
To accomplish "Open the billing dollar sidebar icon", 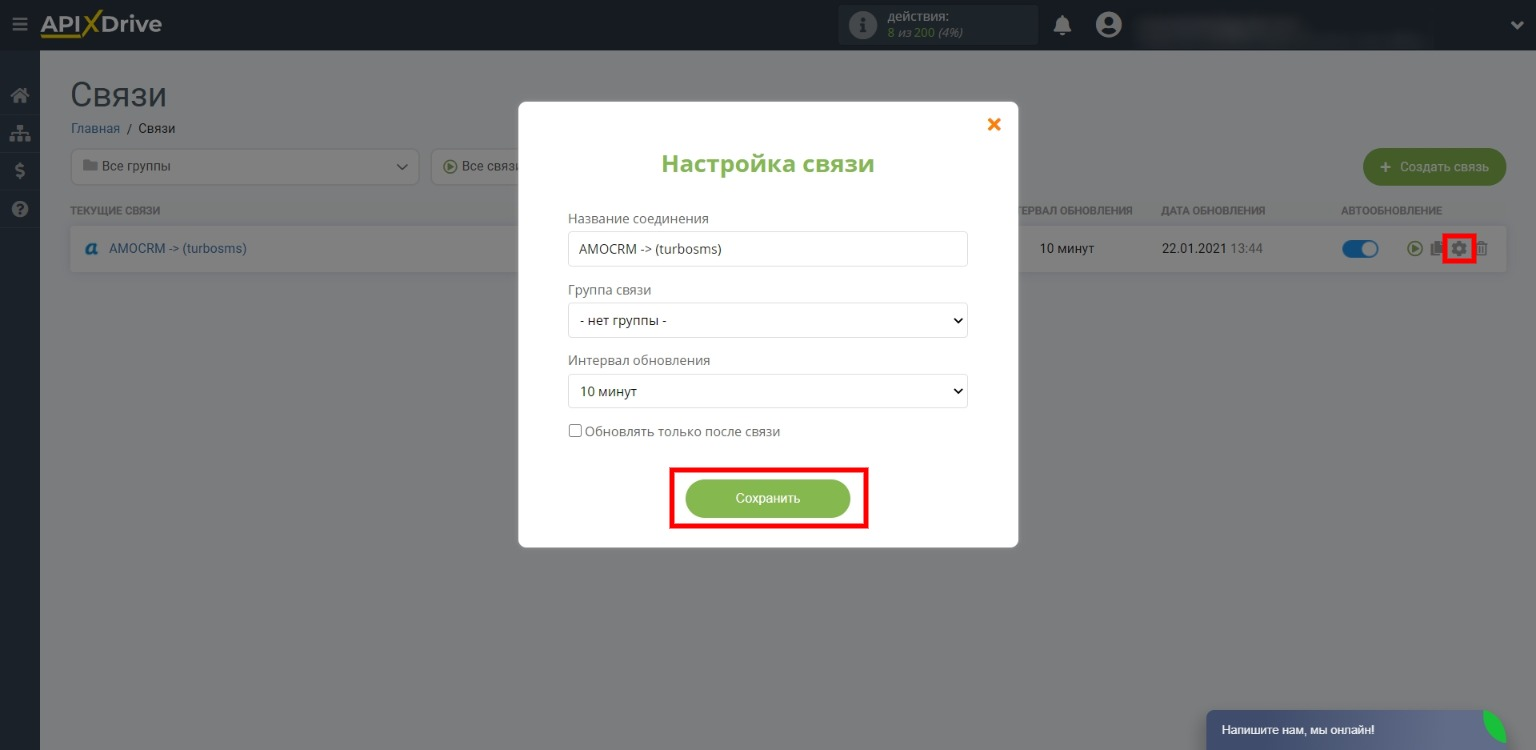I will (x=19, y=171).
